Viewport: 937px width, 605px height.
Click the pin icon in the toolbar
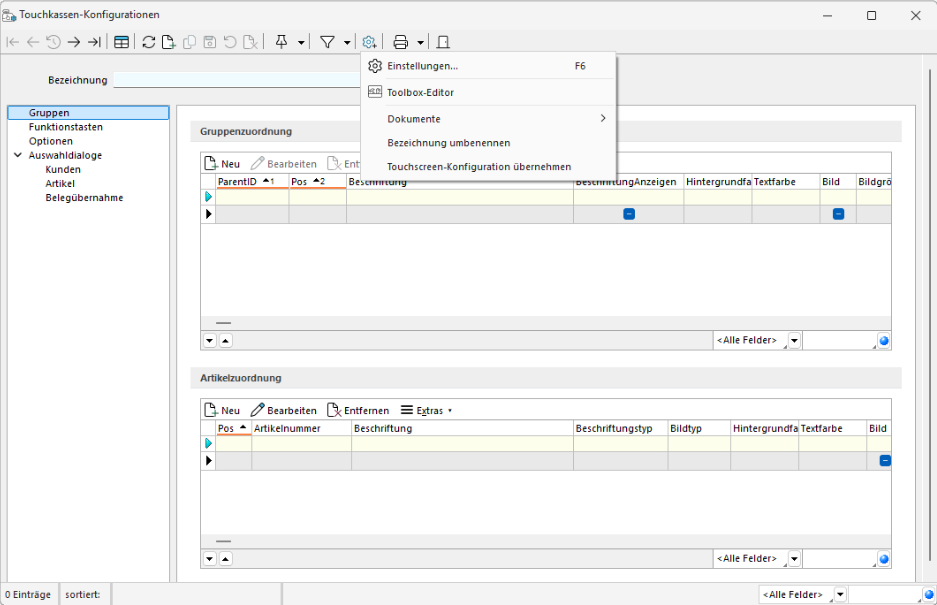[x=281, y=42]
